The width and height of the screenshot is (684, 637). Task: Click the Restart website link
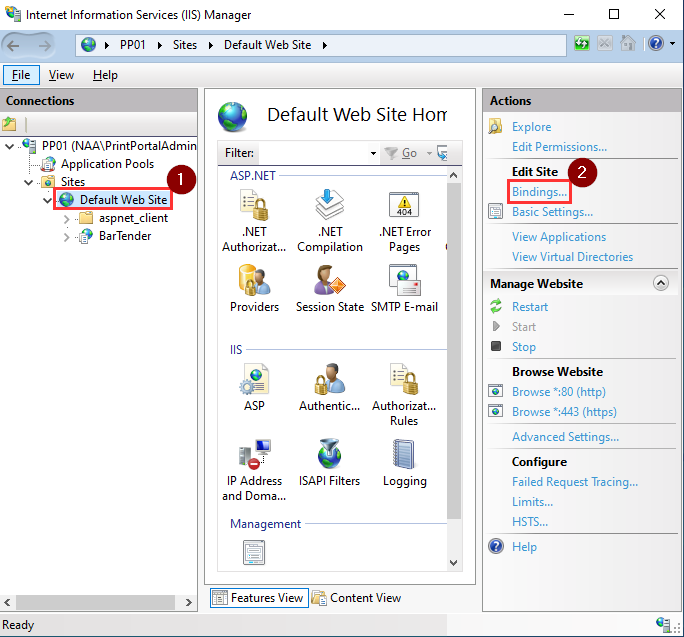[x=530, y=307]
